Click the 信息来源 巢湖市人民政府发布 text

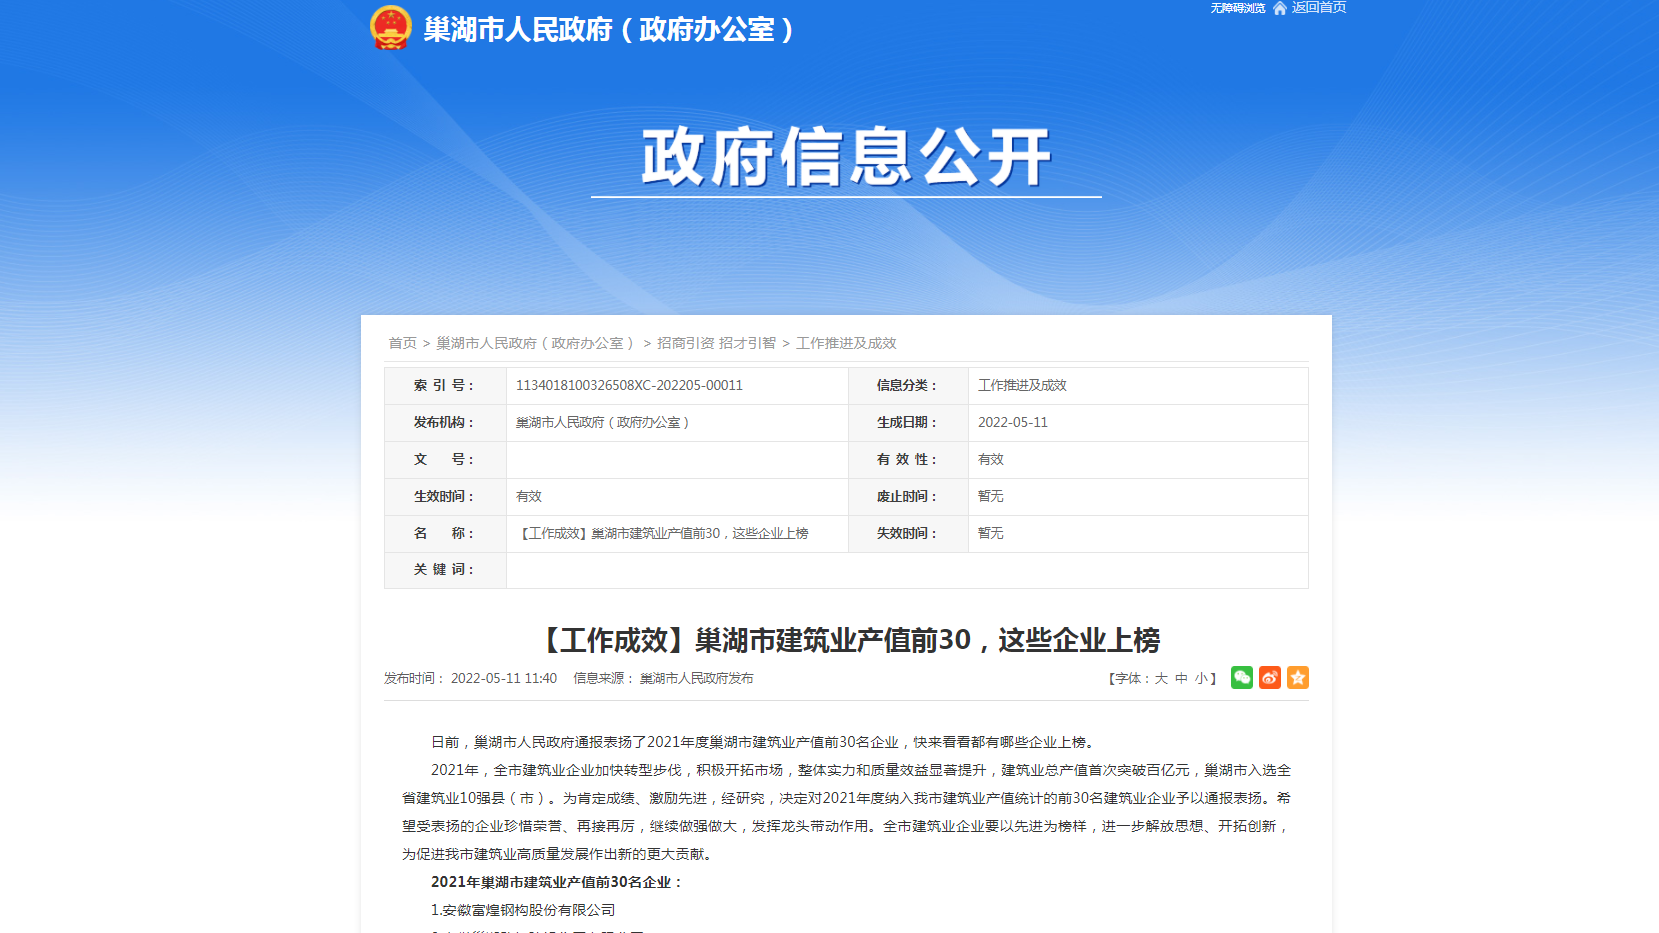[663, 677]
